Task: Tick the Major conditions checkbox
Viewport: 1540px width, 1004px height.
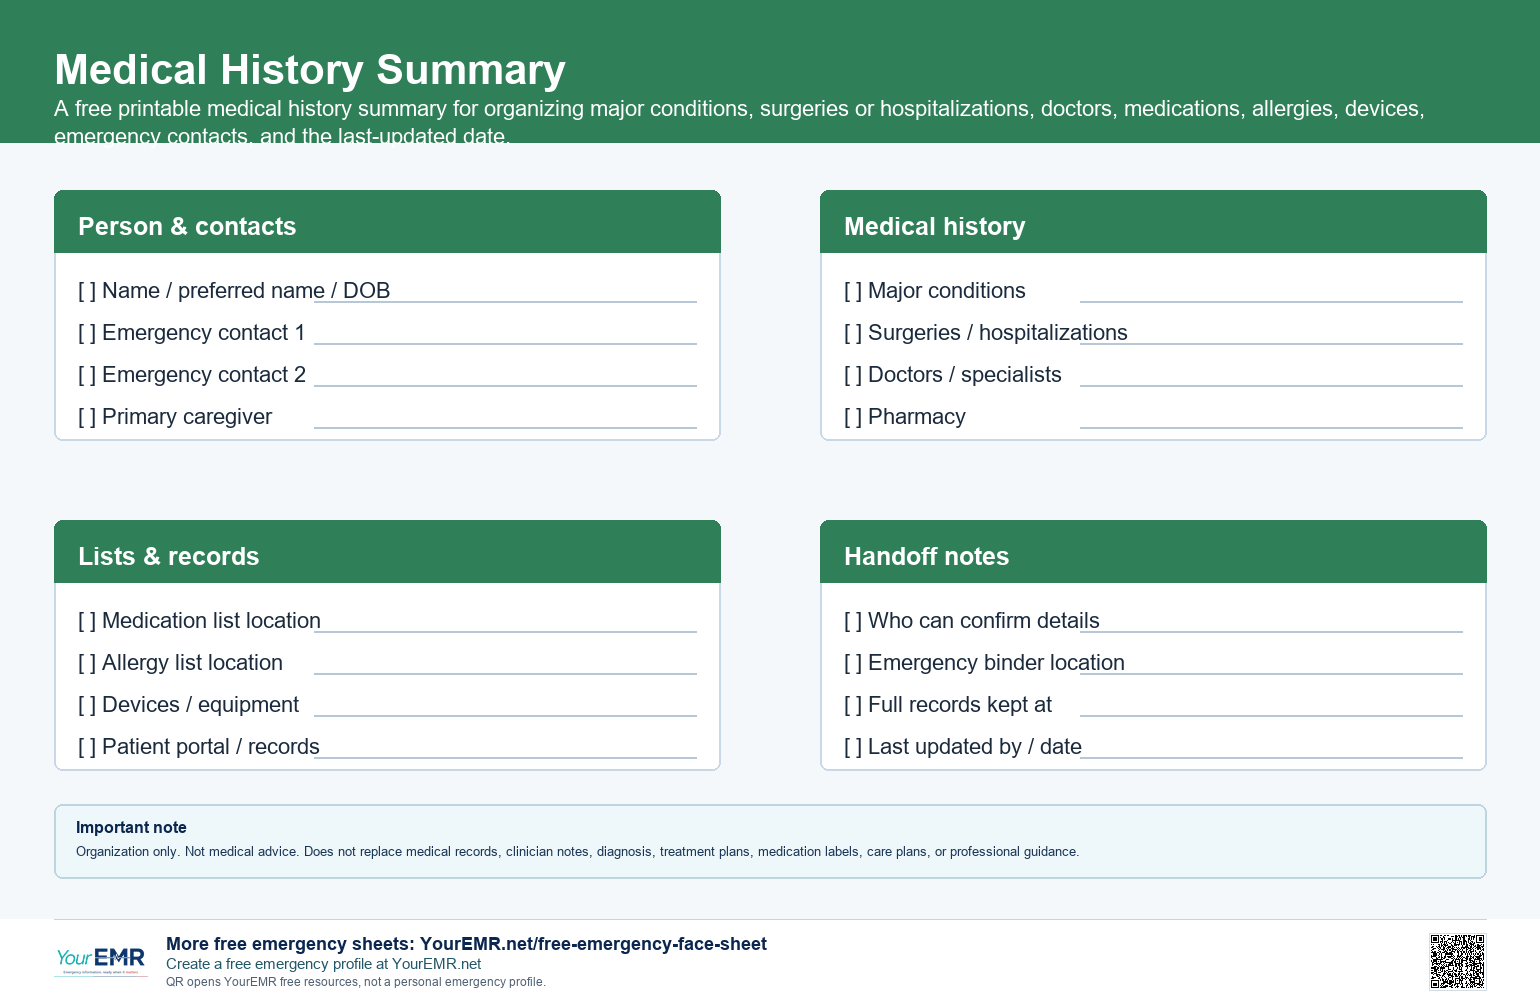Action: coord(853,291)
